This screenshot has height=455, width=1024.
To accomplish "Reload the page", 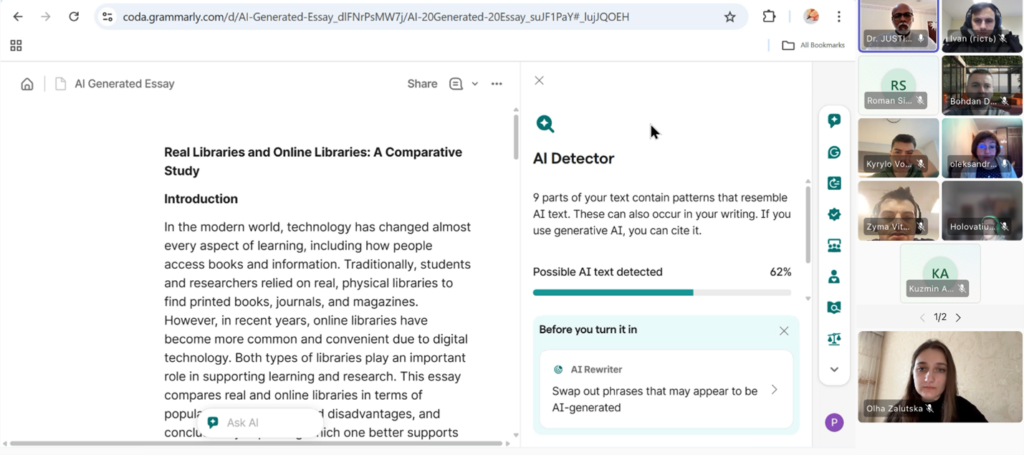I will (73, 17).
